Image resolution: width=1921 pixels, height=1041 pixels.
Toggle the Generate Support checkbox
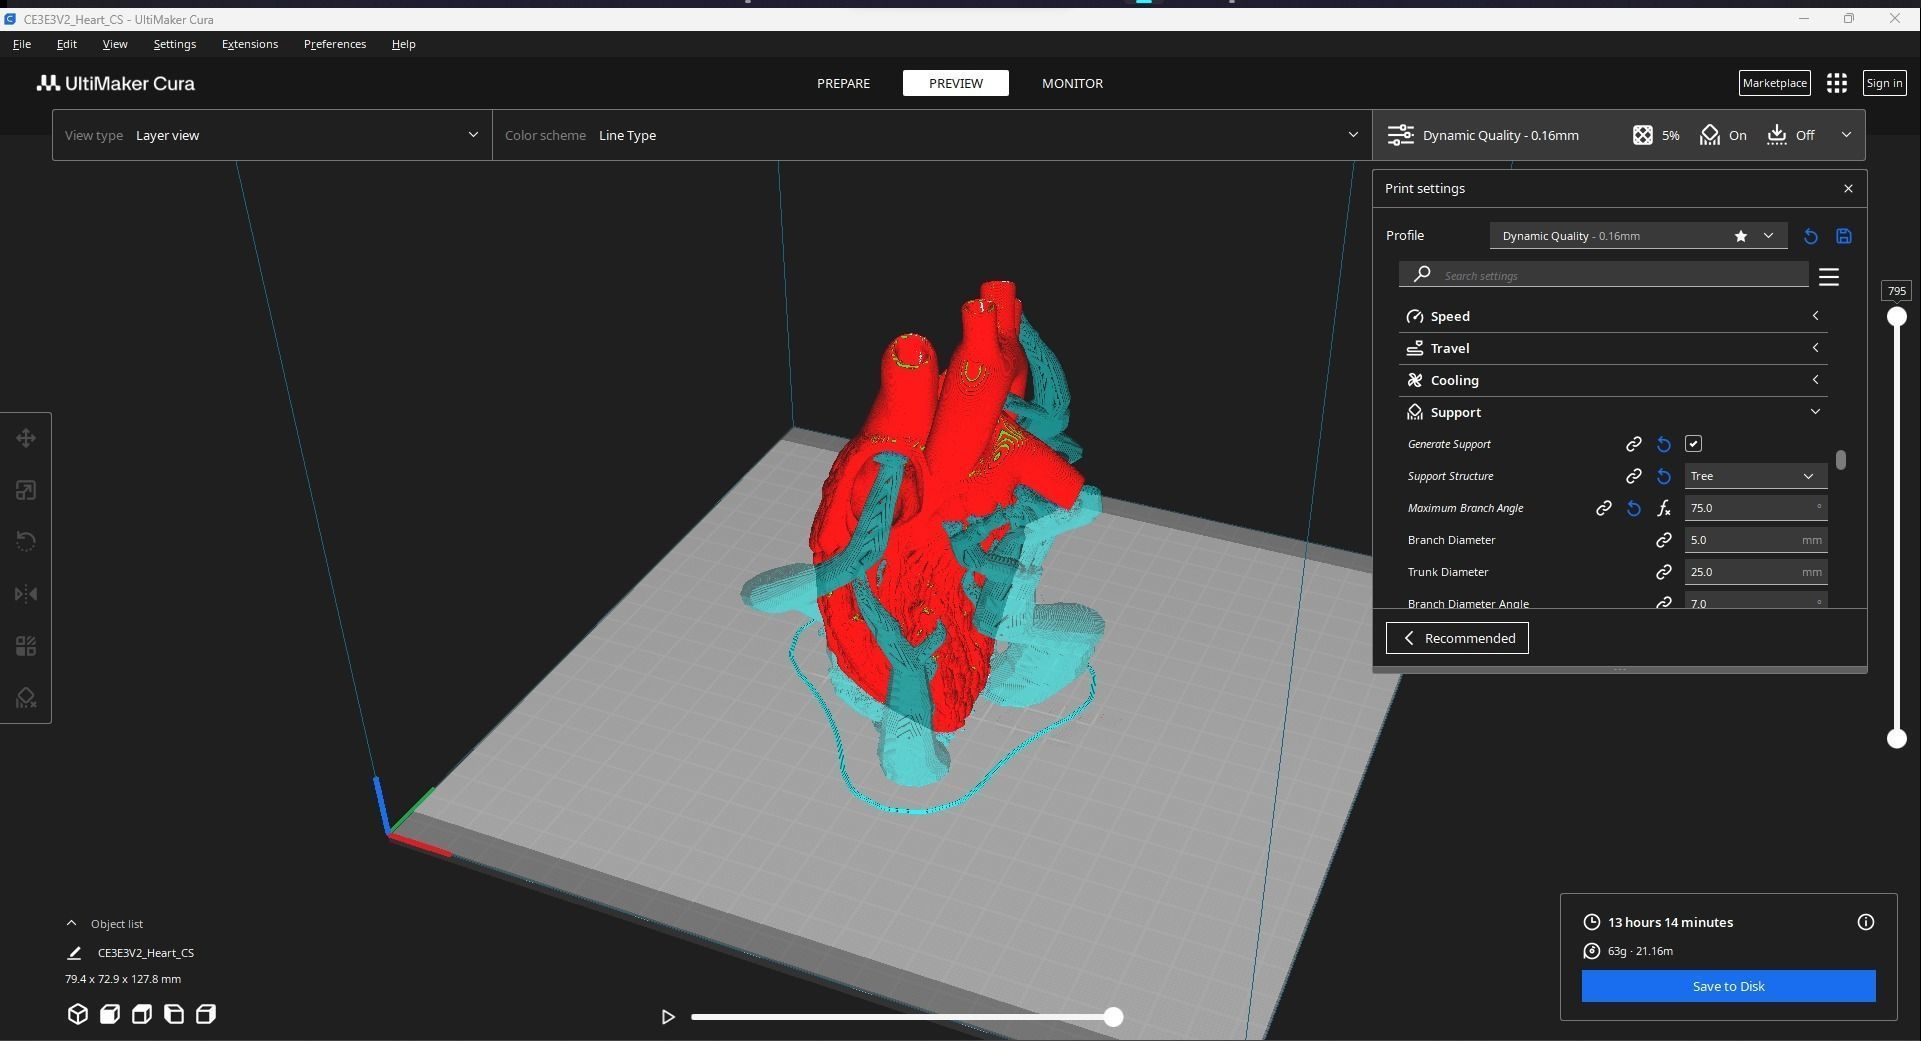pyautogui.click(x=1693, y=444)
